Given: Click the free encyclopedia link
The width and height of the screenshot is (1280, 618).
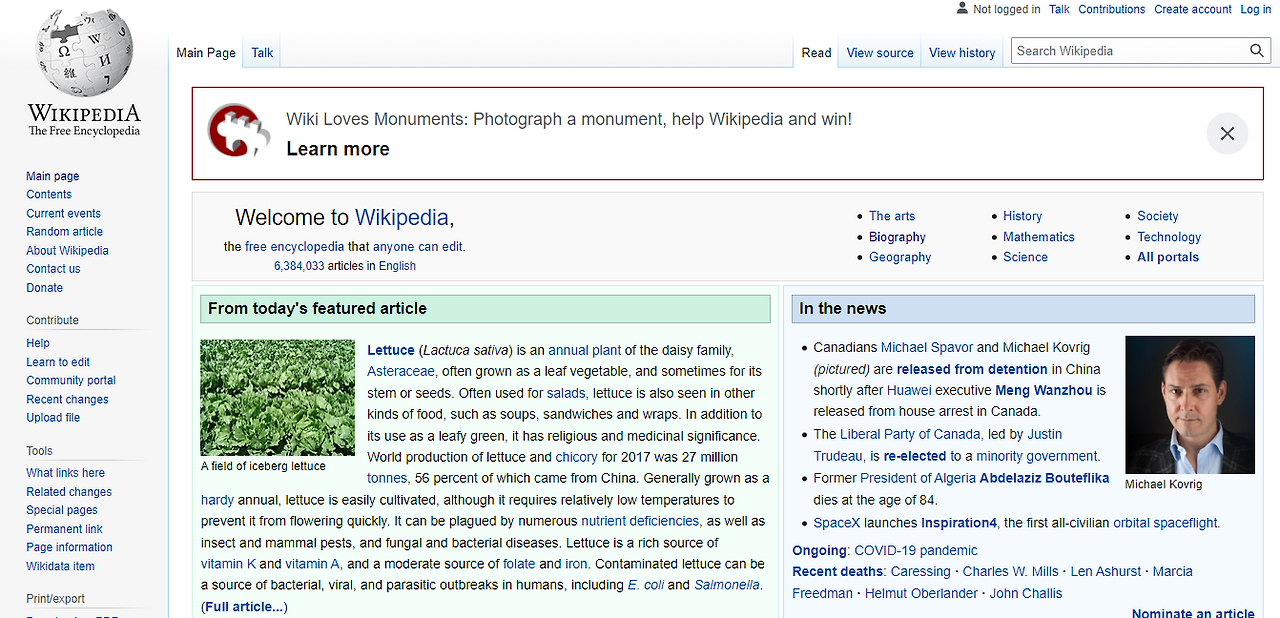Looking at the screenshot, I should pyautogui.click(x=294, y=246).
